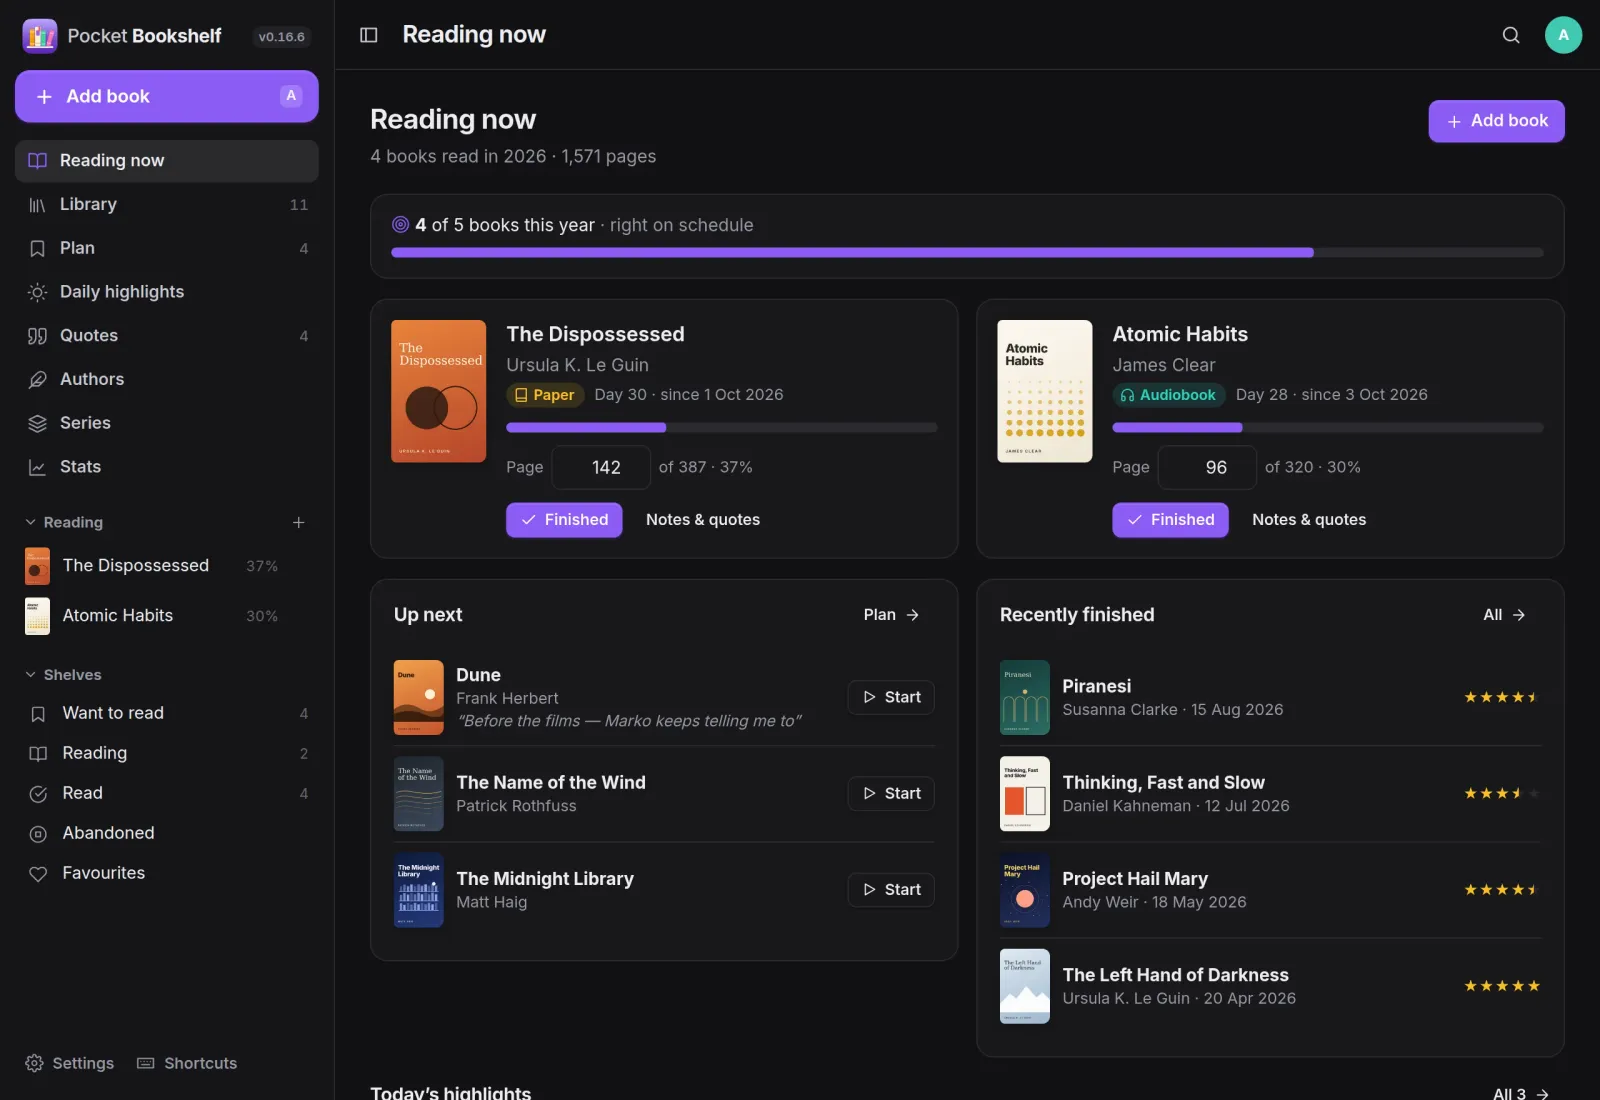Image resolution: width=1600 pixels, height=1100 pixels.
Task: Edit the page number field showing 142
Action: click(x=601, y=467)
